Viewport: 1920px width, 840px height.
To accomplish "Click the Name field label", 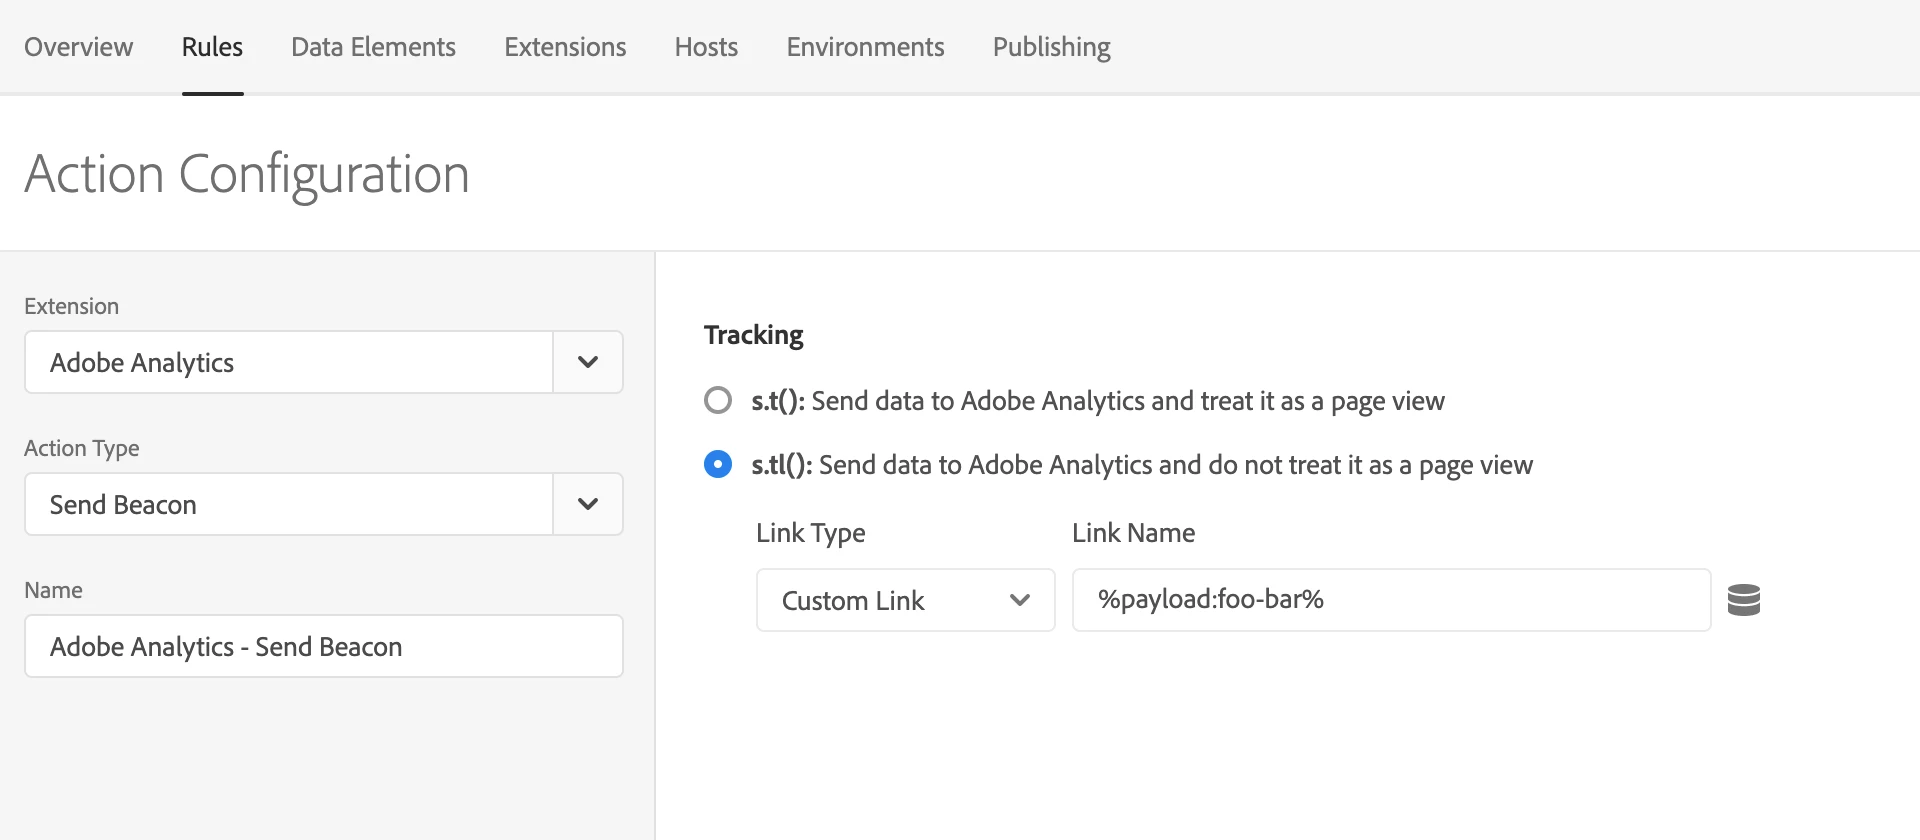I will (53, 590).
